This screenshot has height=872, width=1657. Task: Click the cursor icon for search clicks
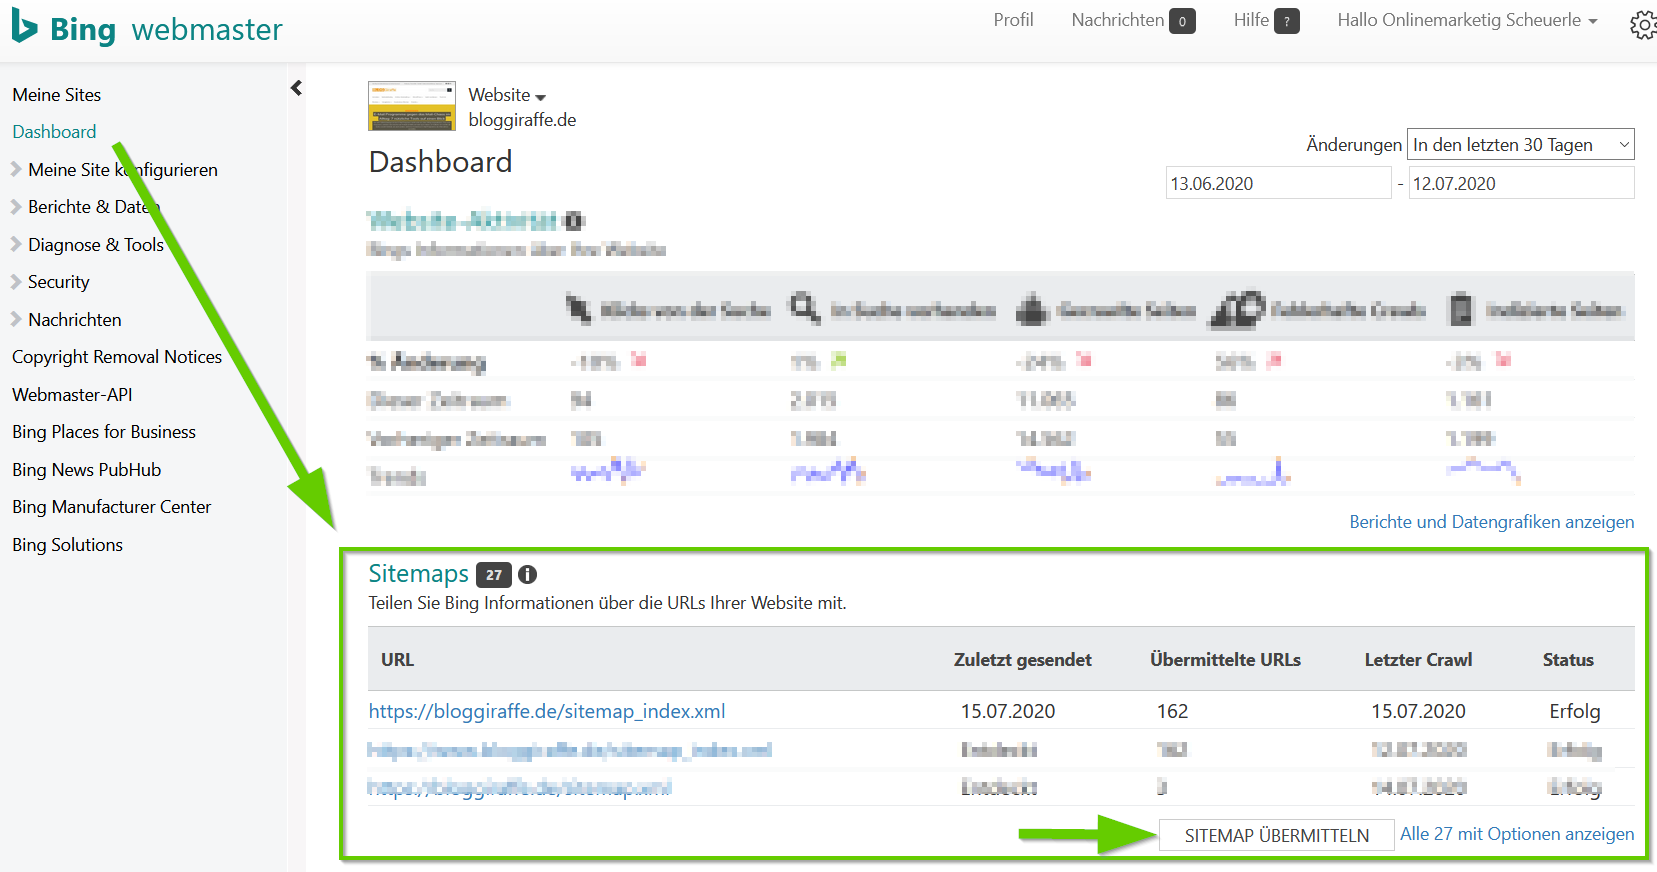point(579,309)
